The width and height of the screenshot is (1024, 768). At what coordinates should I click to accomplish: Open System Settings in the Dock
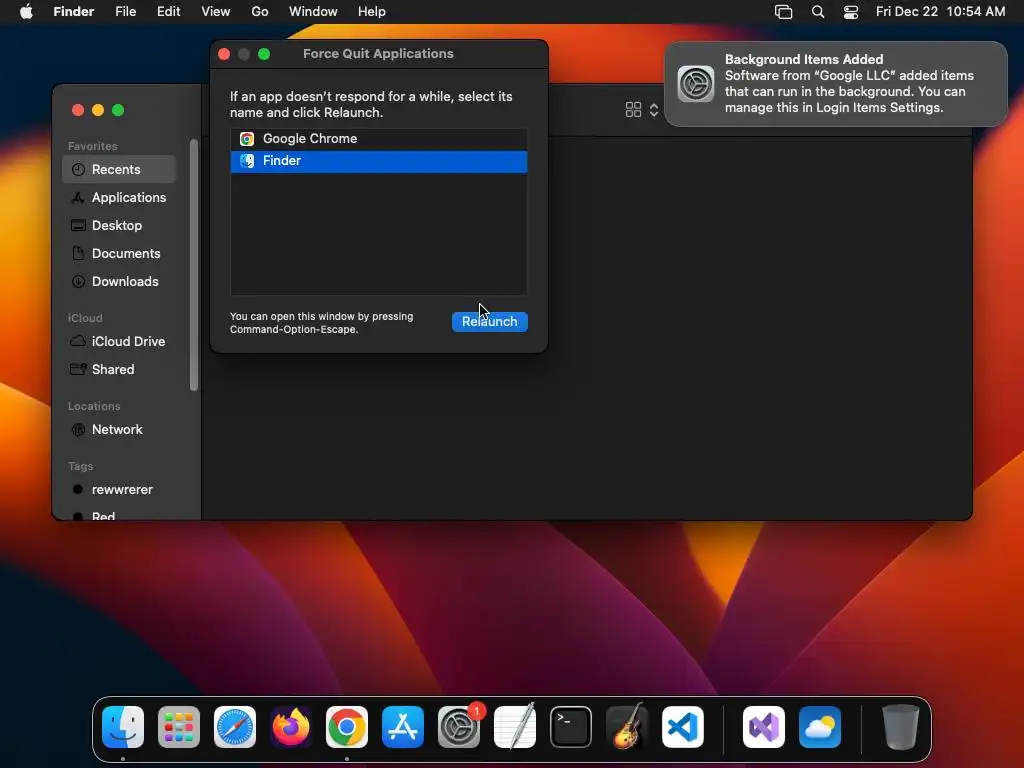point(459,727)
